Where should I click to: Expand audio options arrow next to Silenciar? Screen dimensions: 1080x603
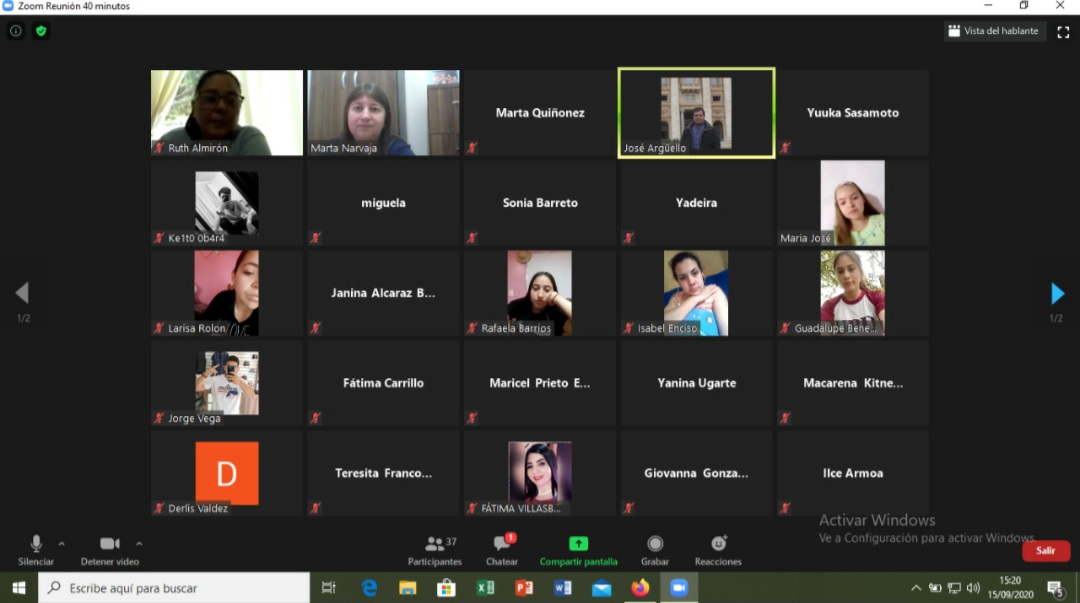click(62, 544)
